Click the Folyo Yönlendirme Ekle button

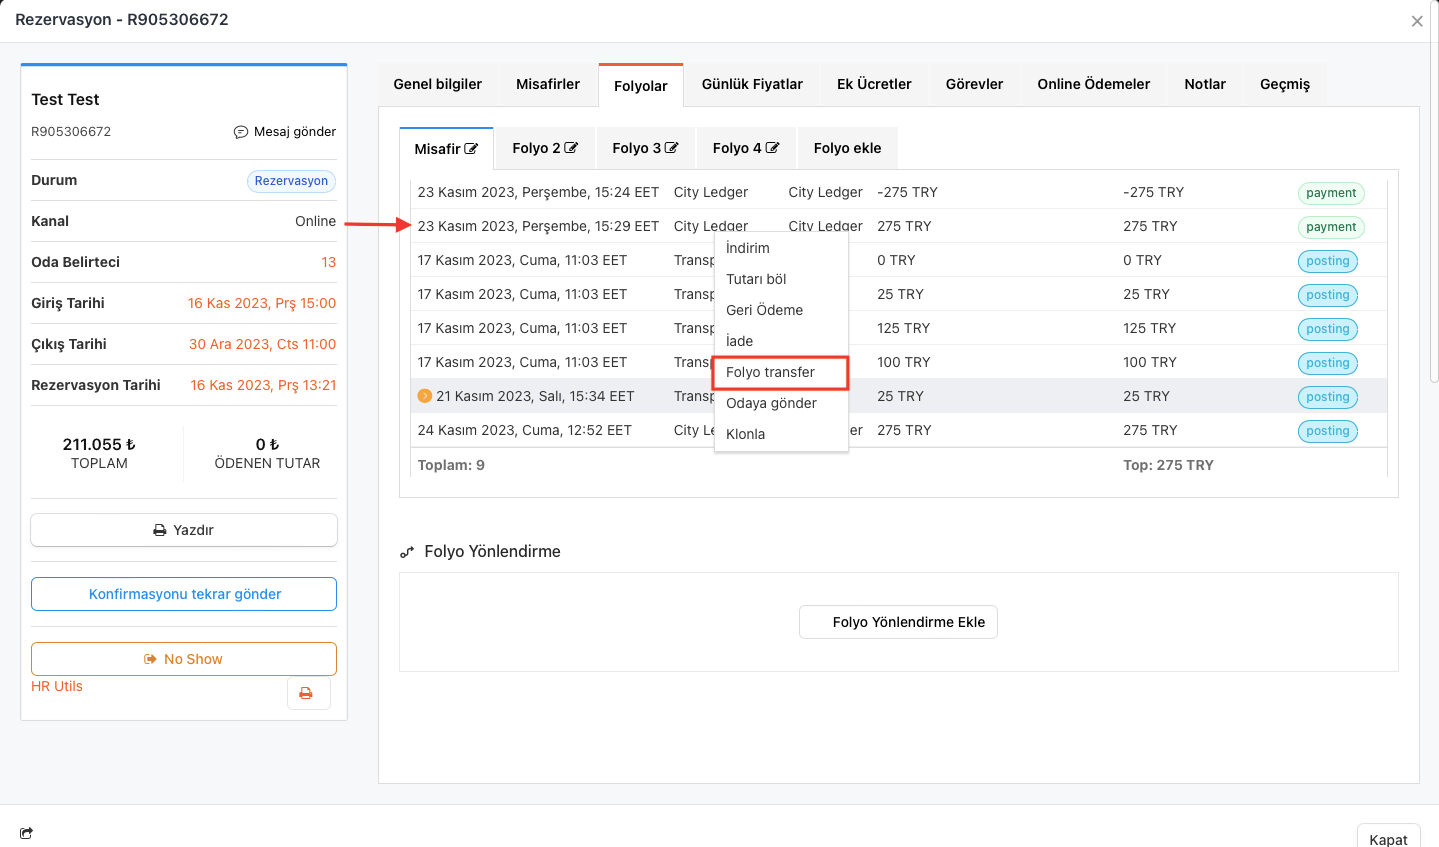[x=898, y=622]
